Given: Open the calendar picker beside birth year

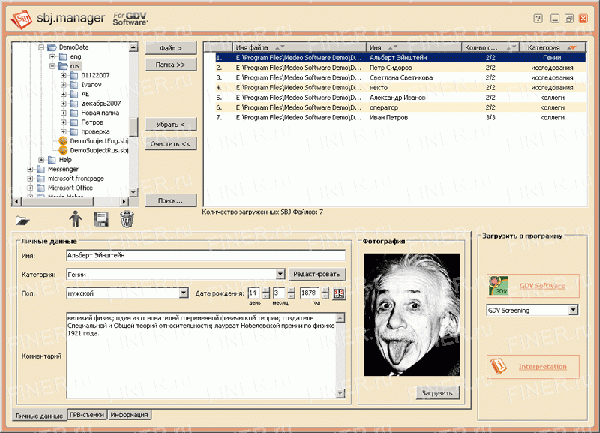Looking at the screenshot, I should pos(339,294).
